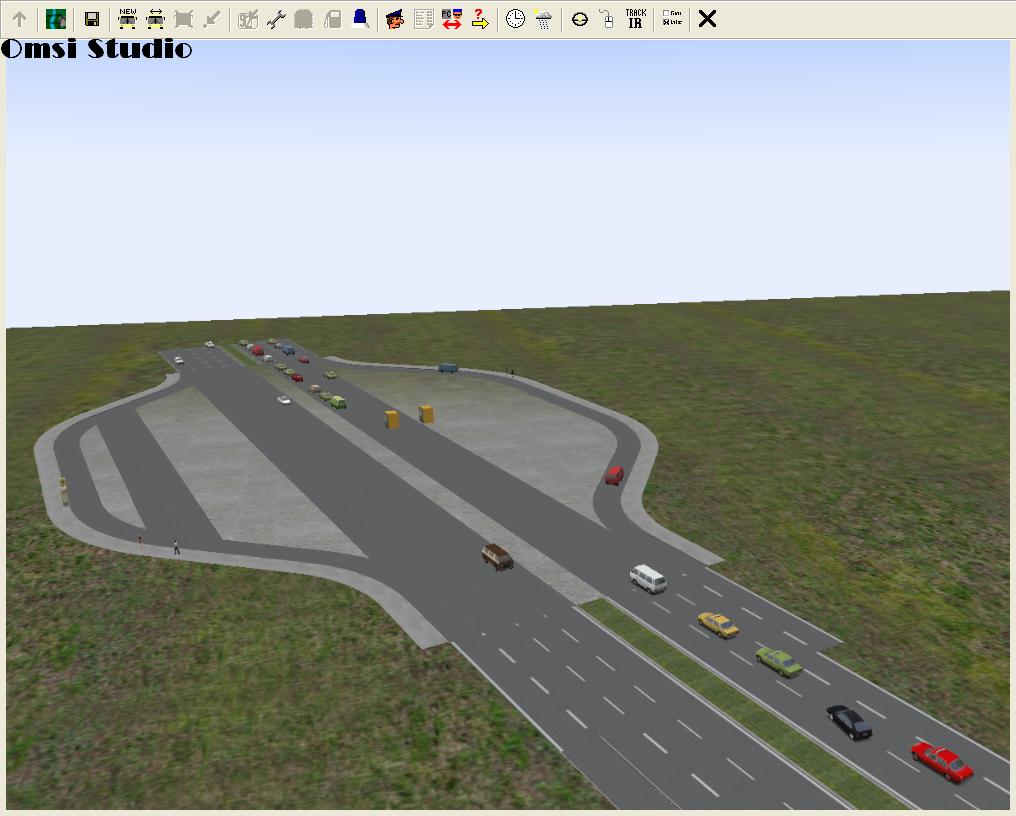This screenshot has width=1016, height=816.
Task: Click the yellow taxi on the highway
Action: [717, 624]
